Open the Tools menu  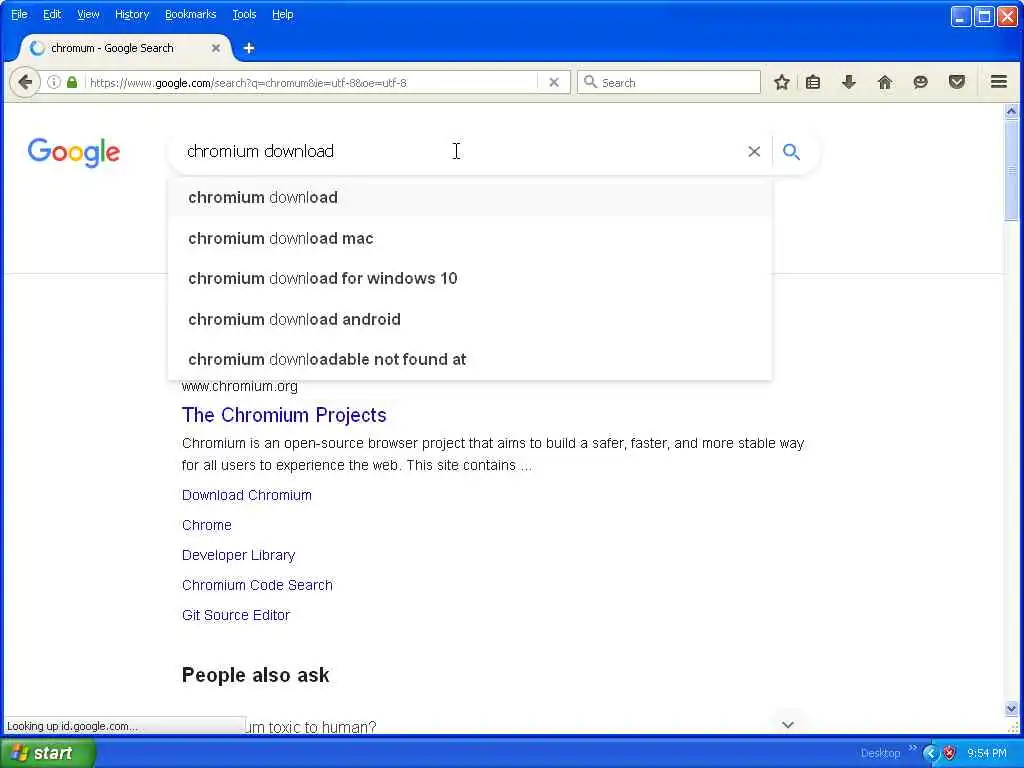[x=244, y=14]
